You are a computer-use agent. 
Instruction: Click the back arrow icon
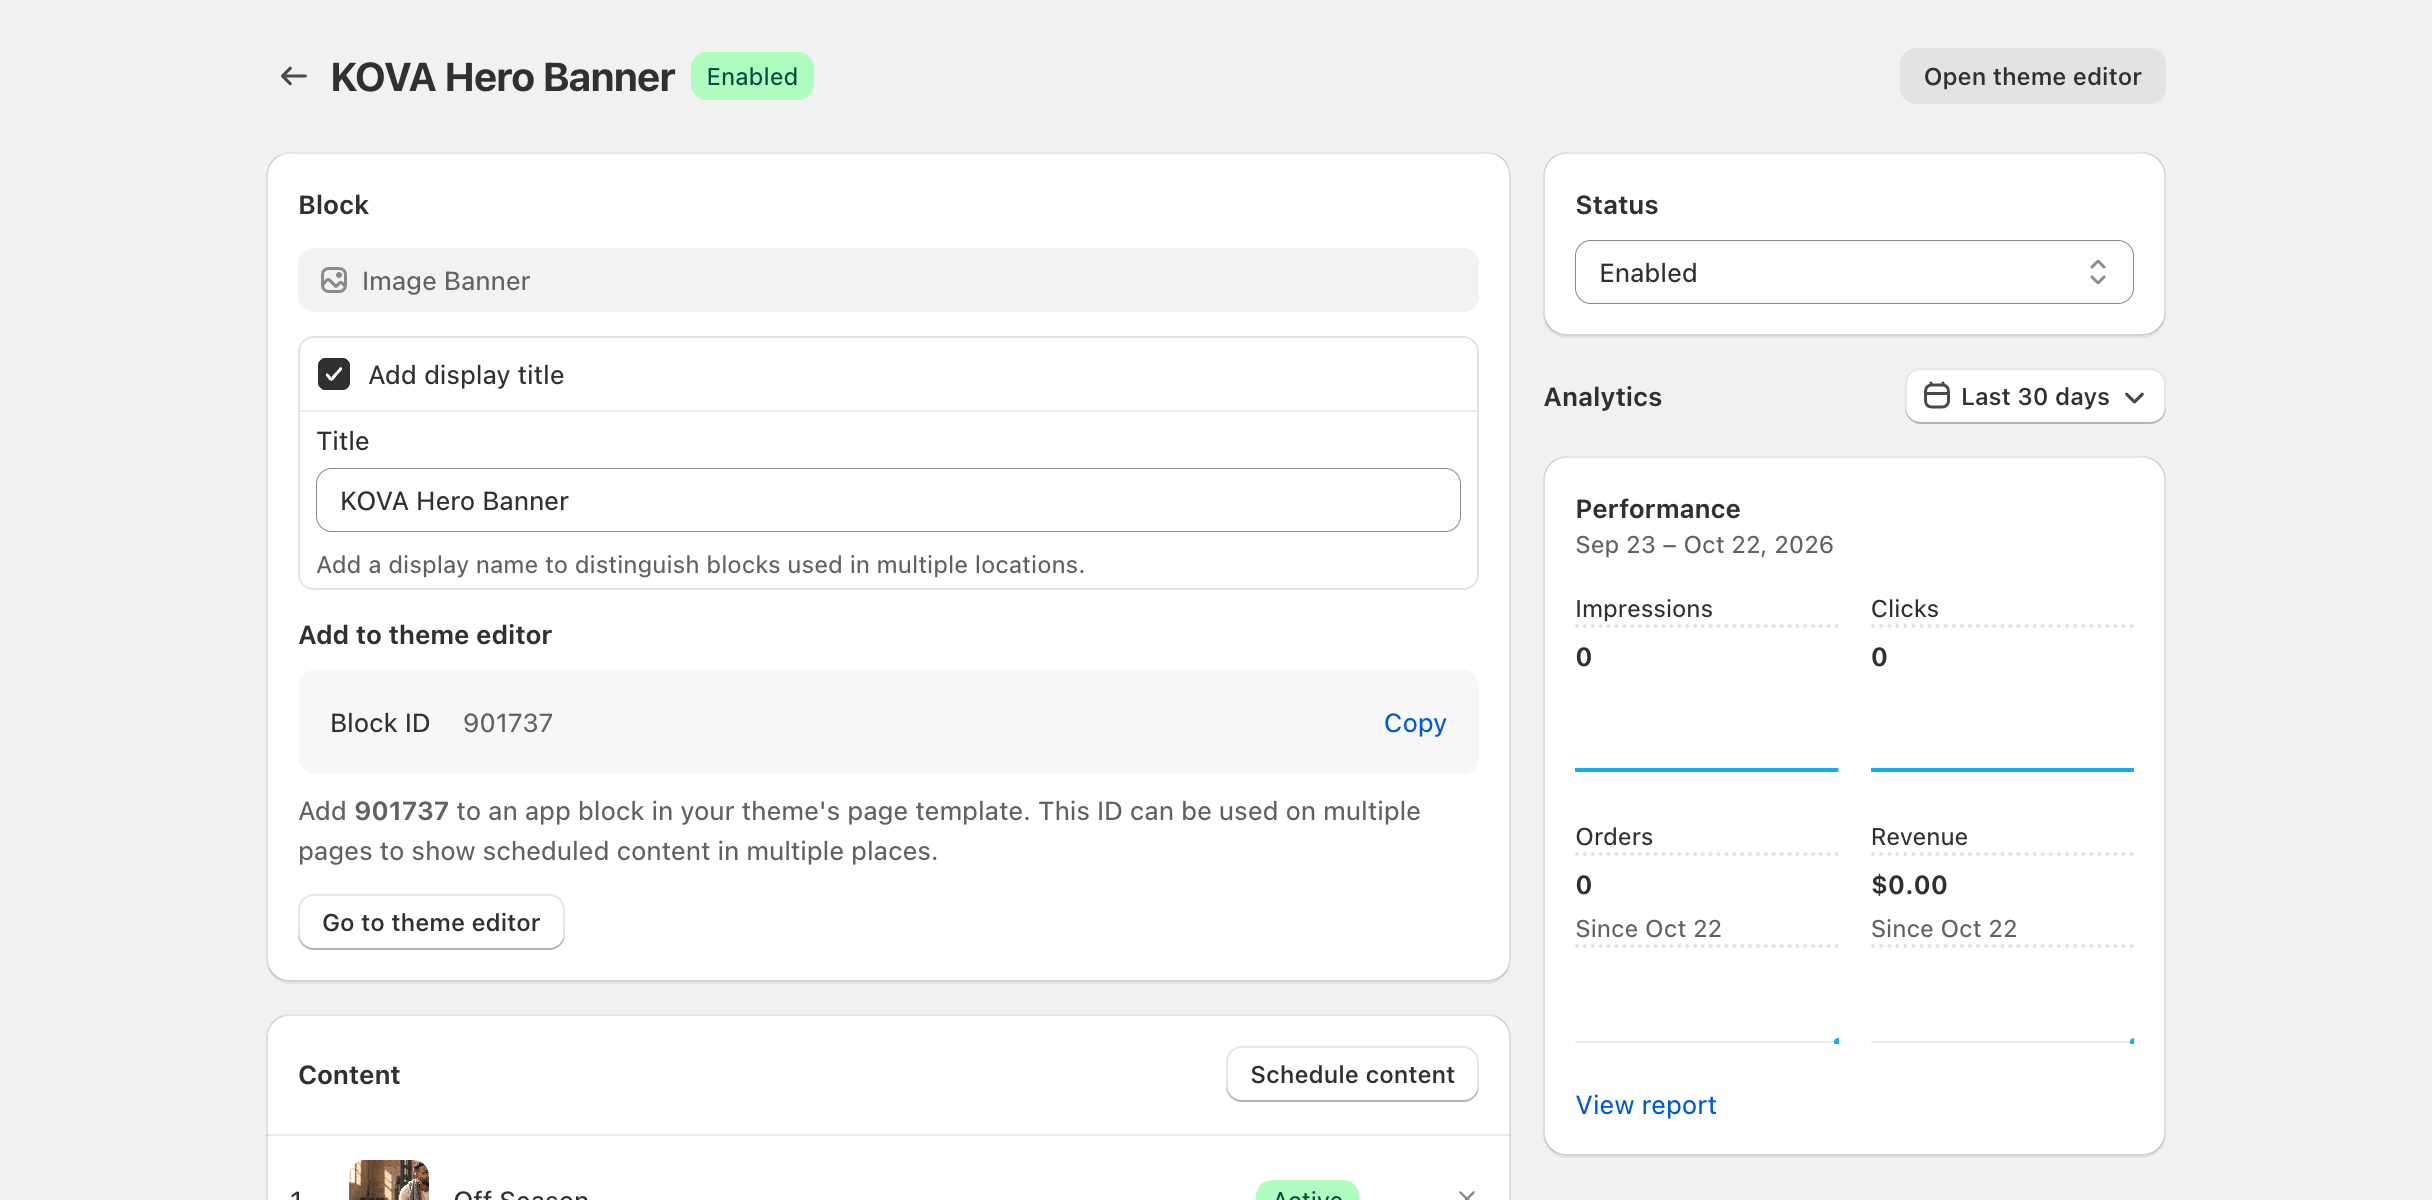[x=293, y=76]
